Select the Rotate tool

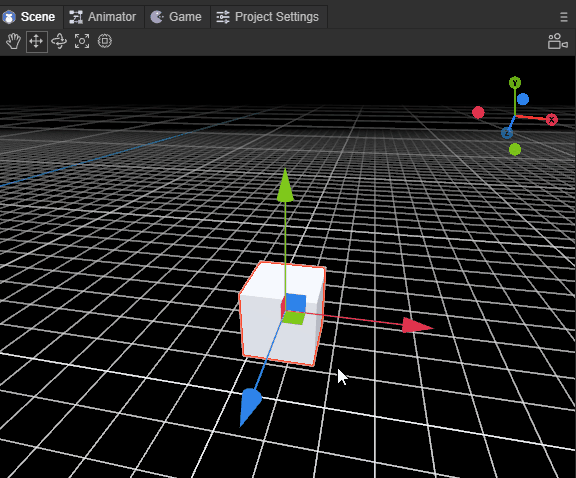tap(59, 41)
